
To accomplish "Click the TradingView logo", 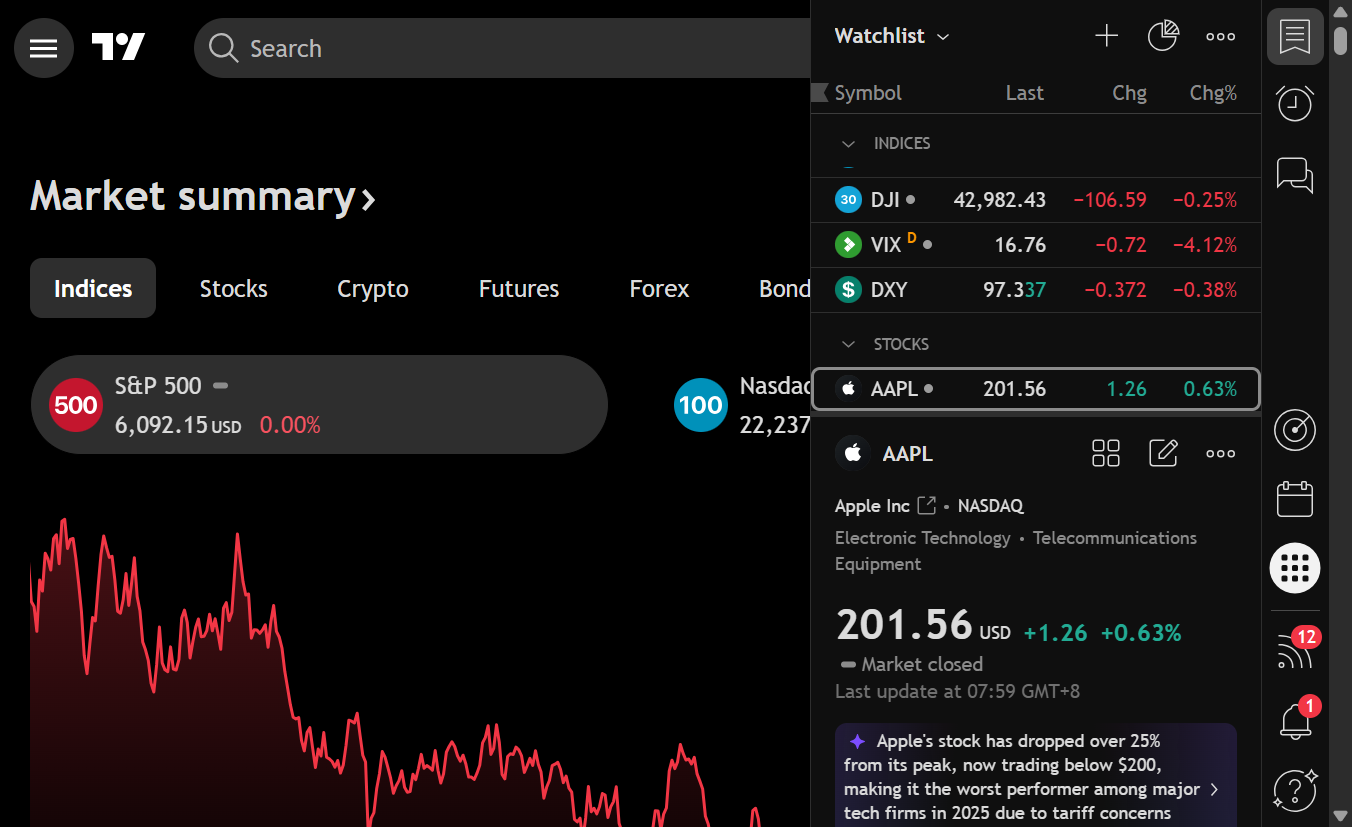I will coord(118,47).
